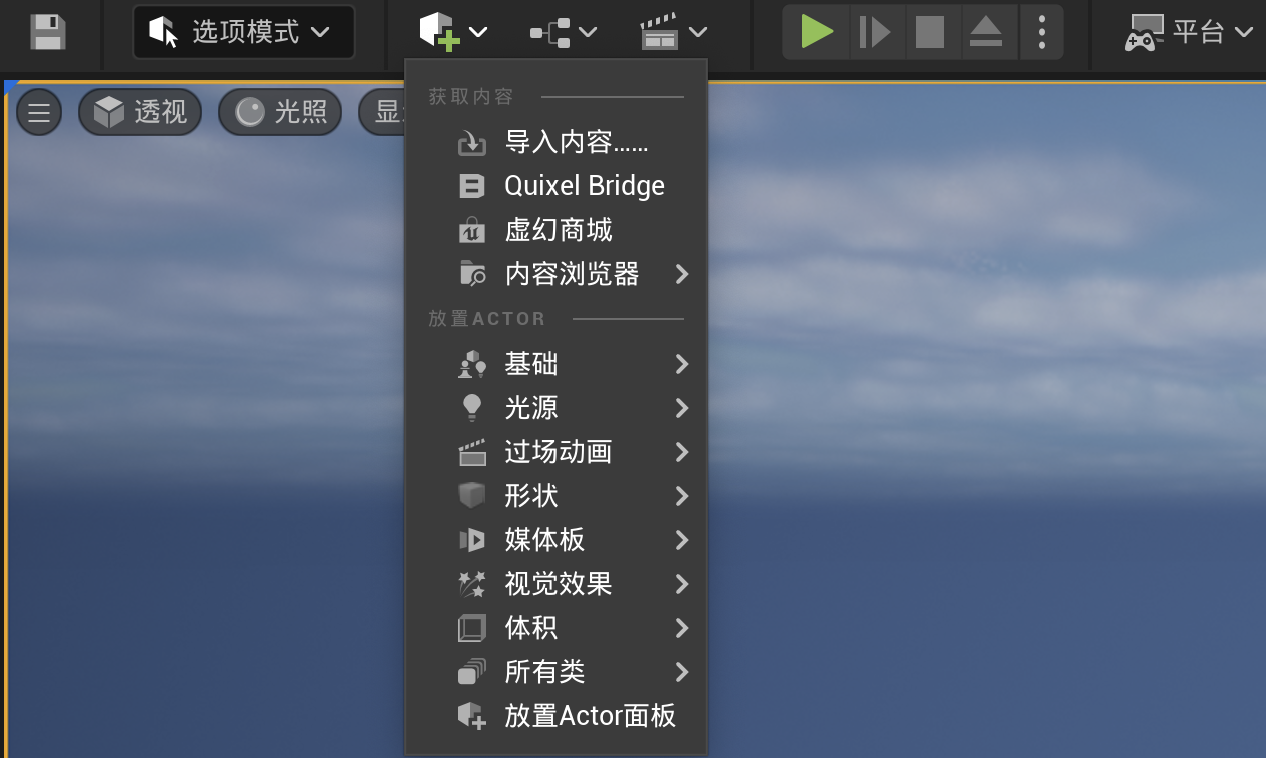Open the viewport hamburger options menu
Viewport: 1266px width, 758px height.
pos(39,112)
